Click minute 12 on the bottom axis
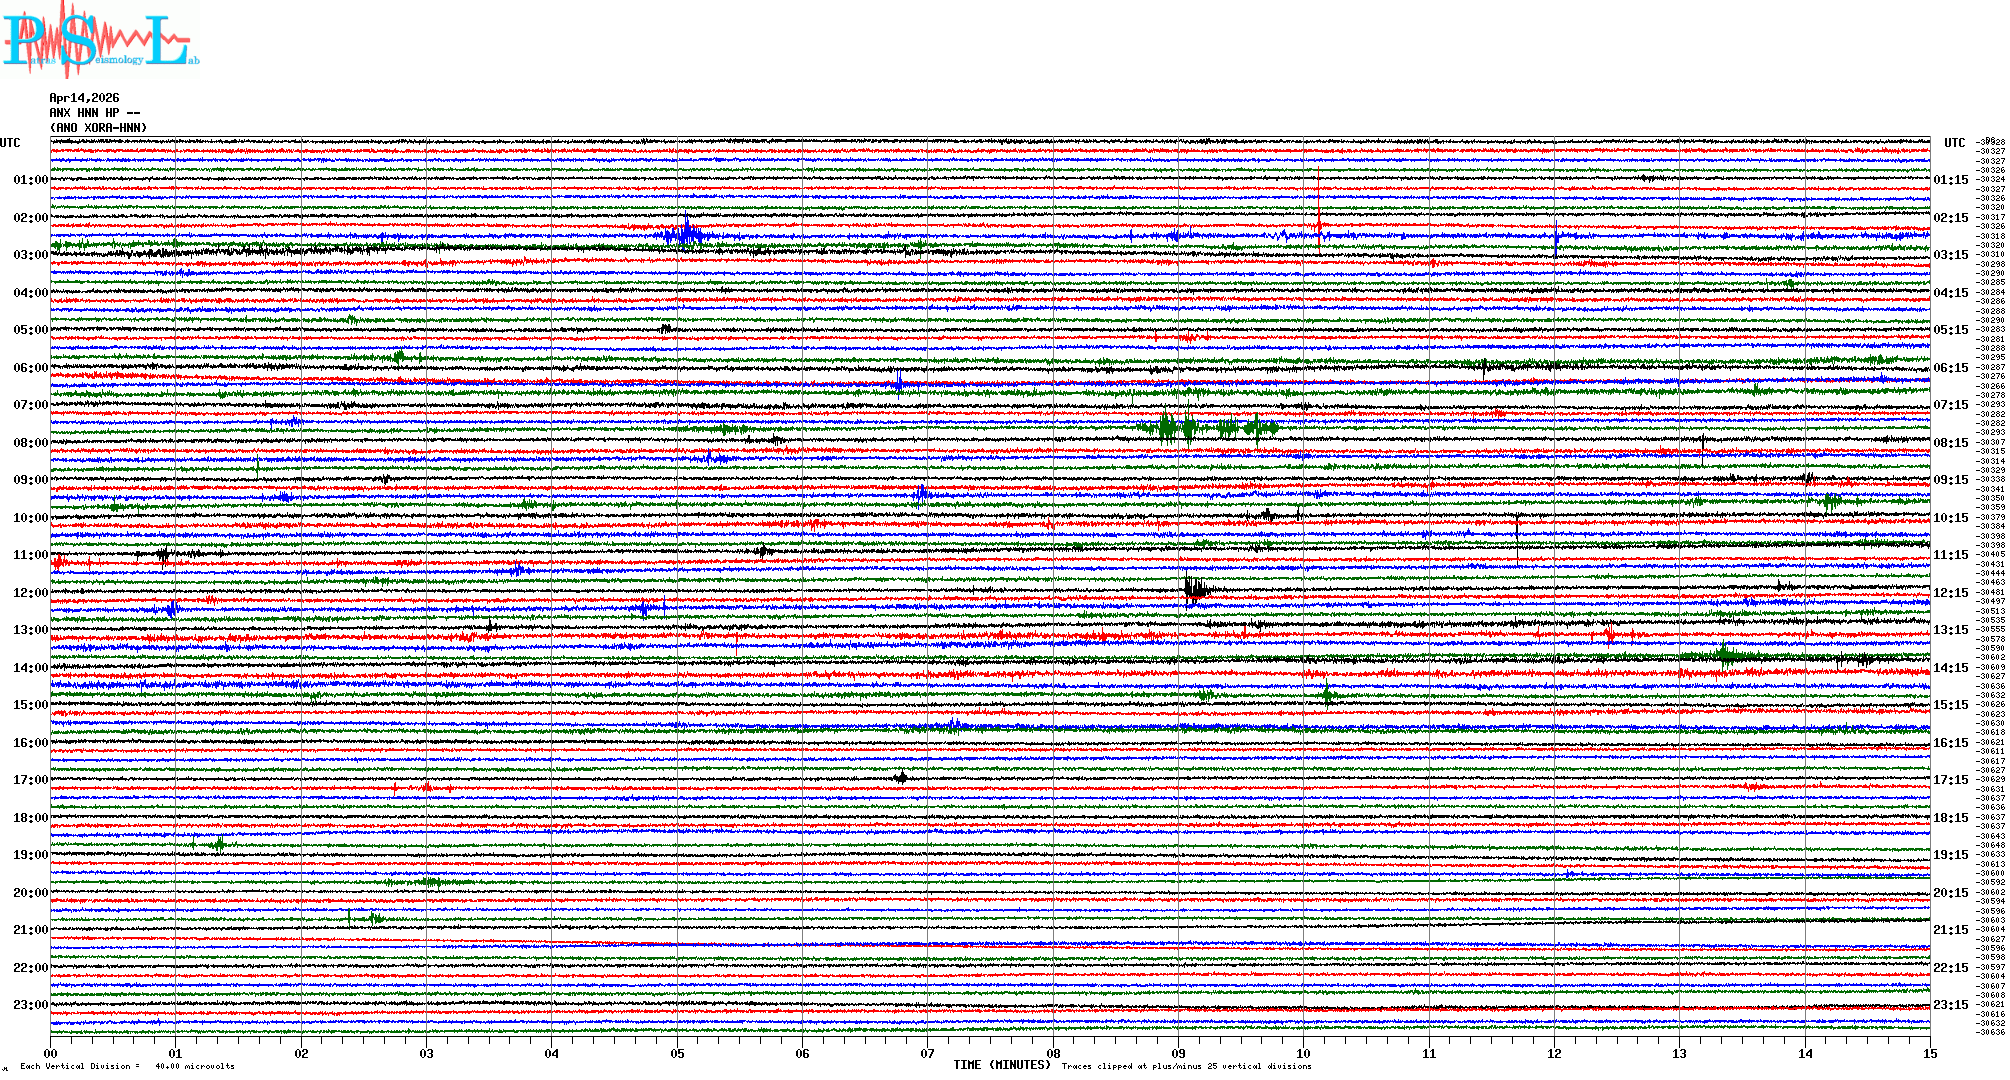 1554,1053
